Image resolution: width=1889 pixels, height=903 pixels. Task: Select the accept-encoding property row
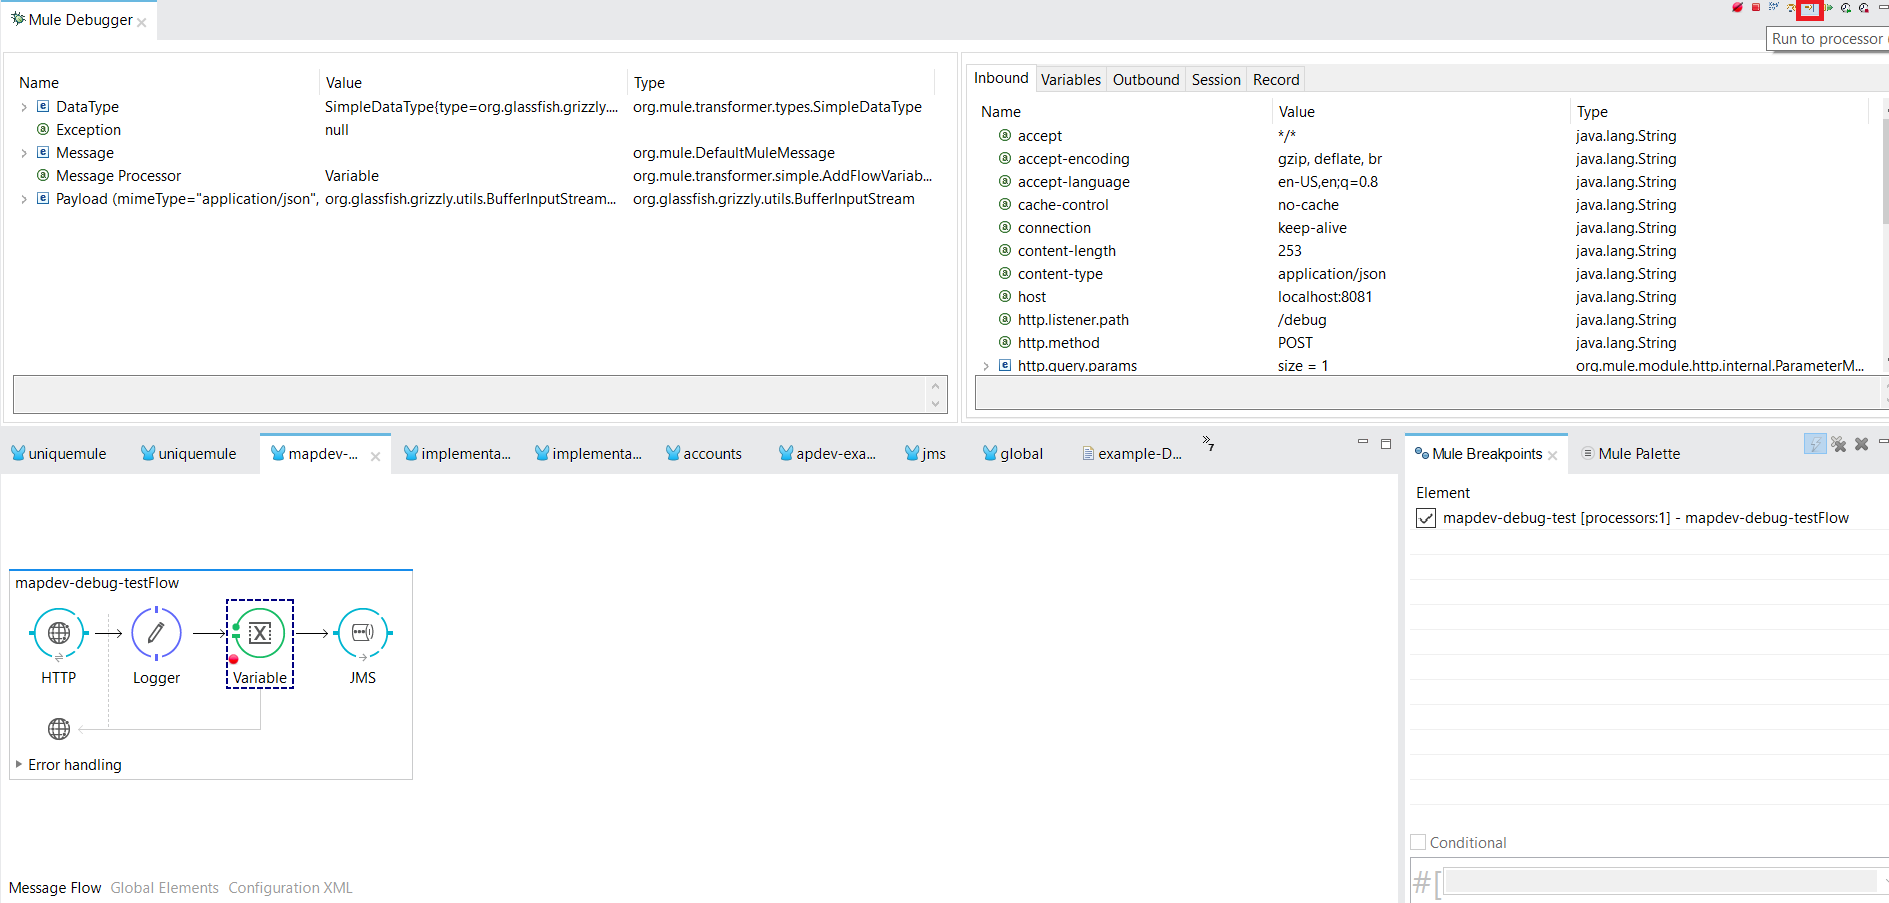pyautogui.click(x=1425, y=159)
